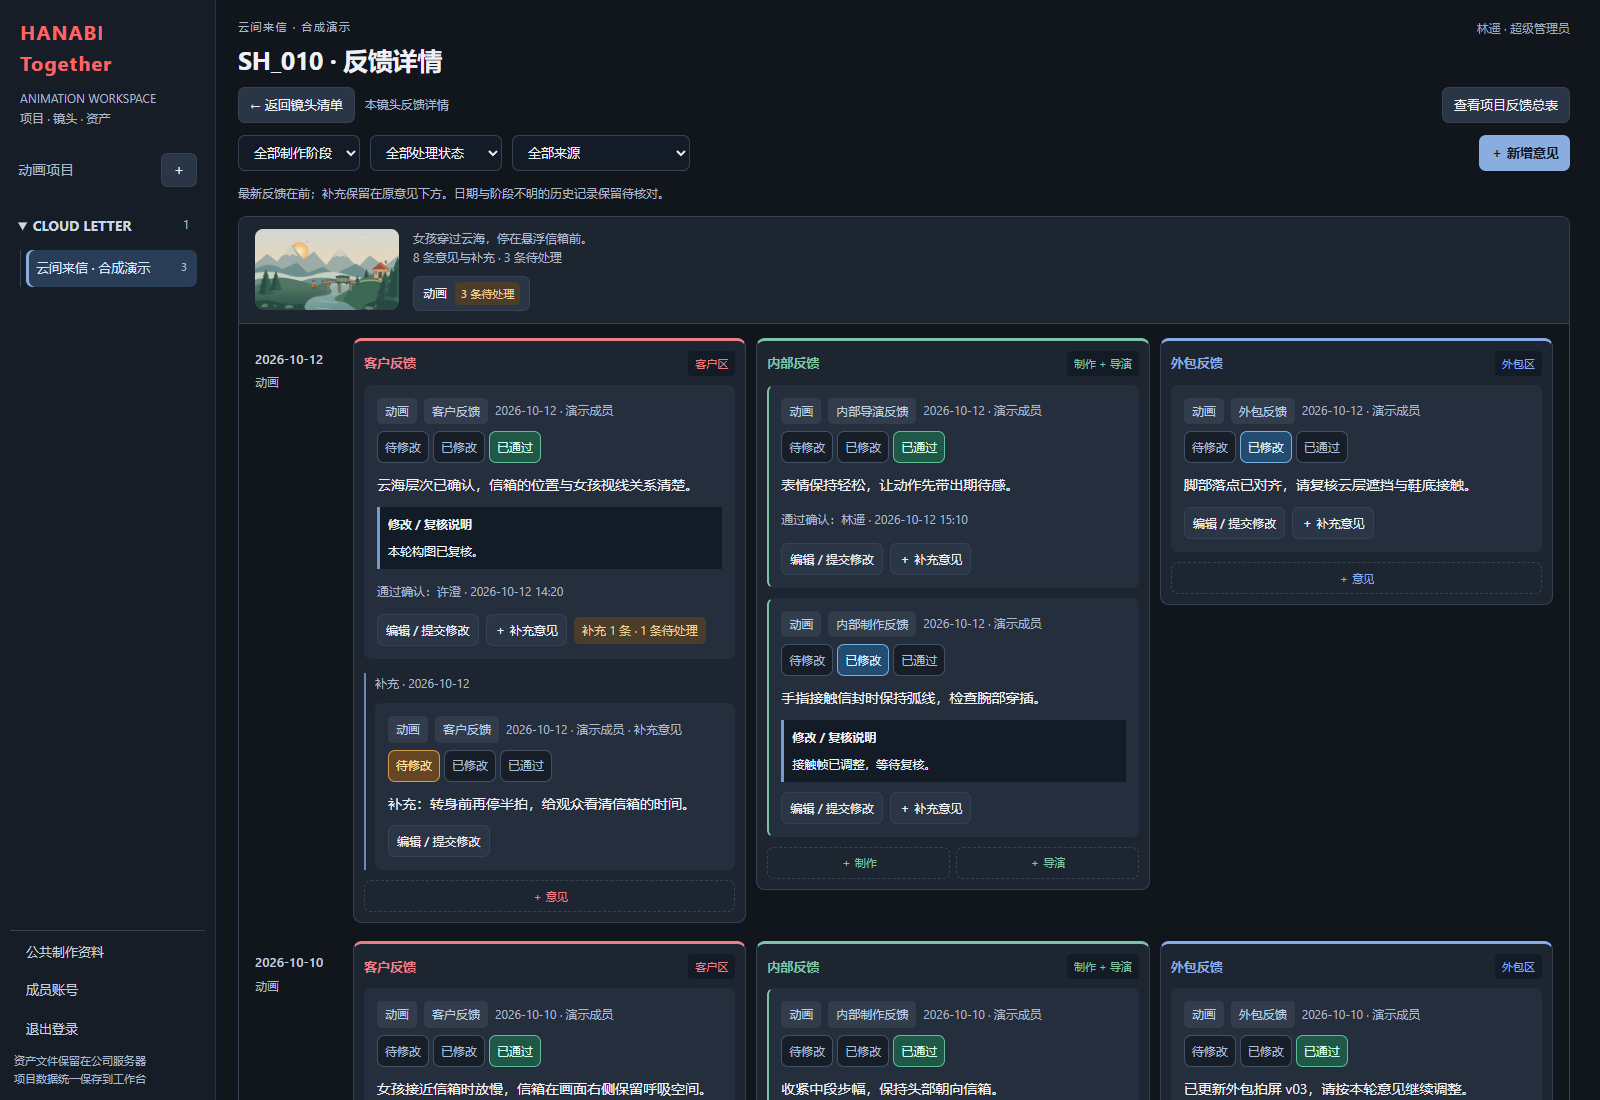Viewport: 1600px width, 1100px height.
Task: Open 查看项目反馈总表 overview
Action: tap(1505, 105)
